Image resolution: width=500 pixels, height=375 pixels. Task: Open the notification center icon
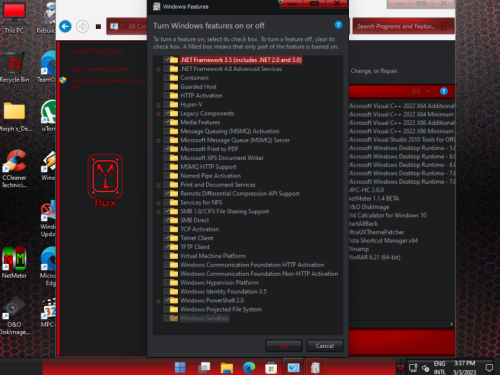click(x=489, y=368)
